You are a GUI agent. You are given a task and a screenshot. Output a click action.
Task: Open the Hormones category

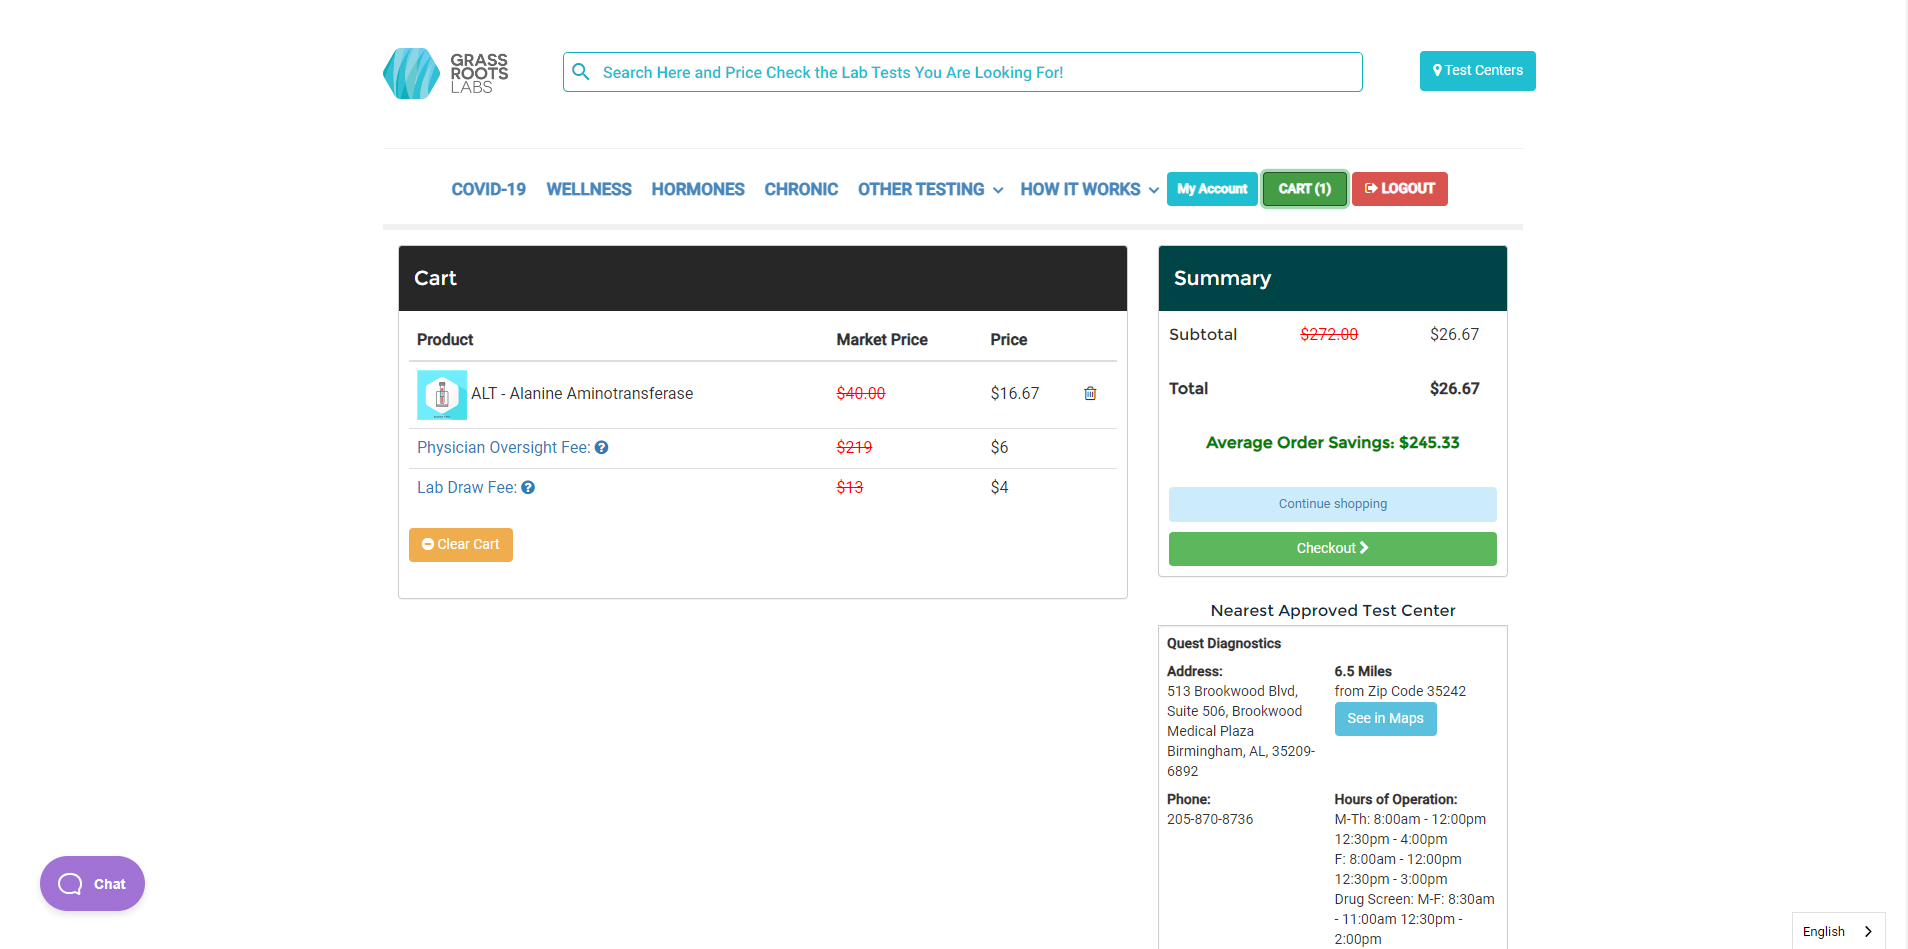click(x=698, y=189)
